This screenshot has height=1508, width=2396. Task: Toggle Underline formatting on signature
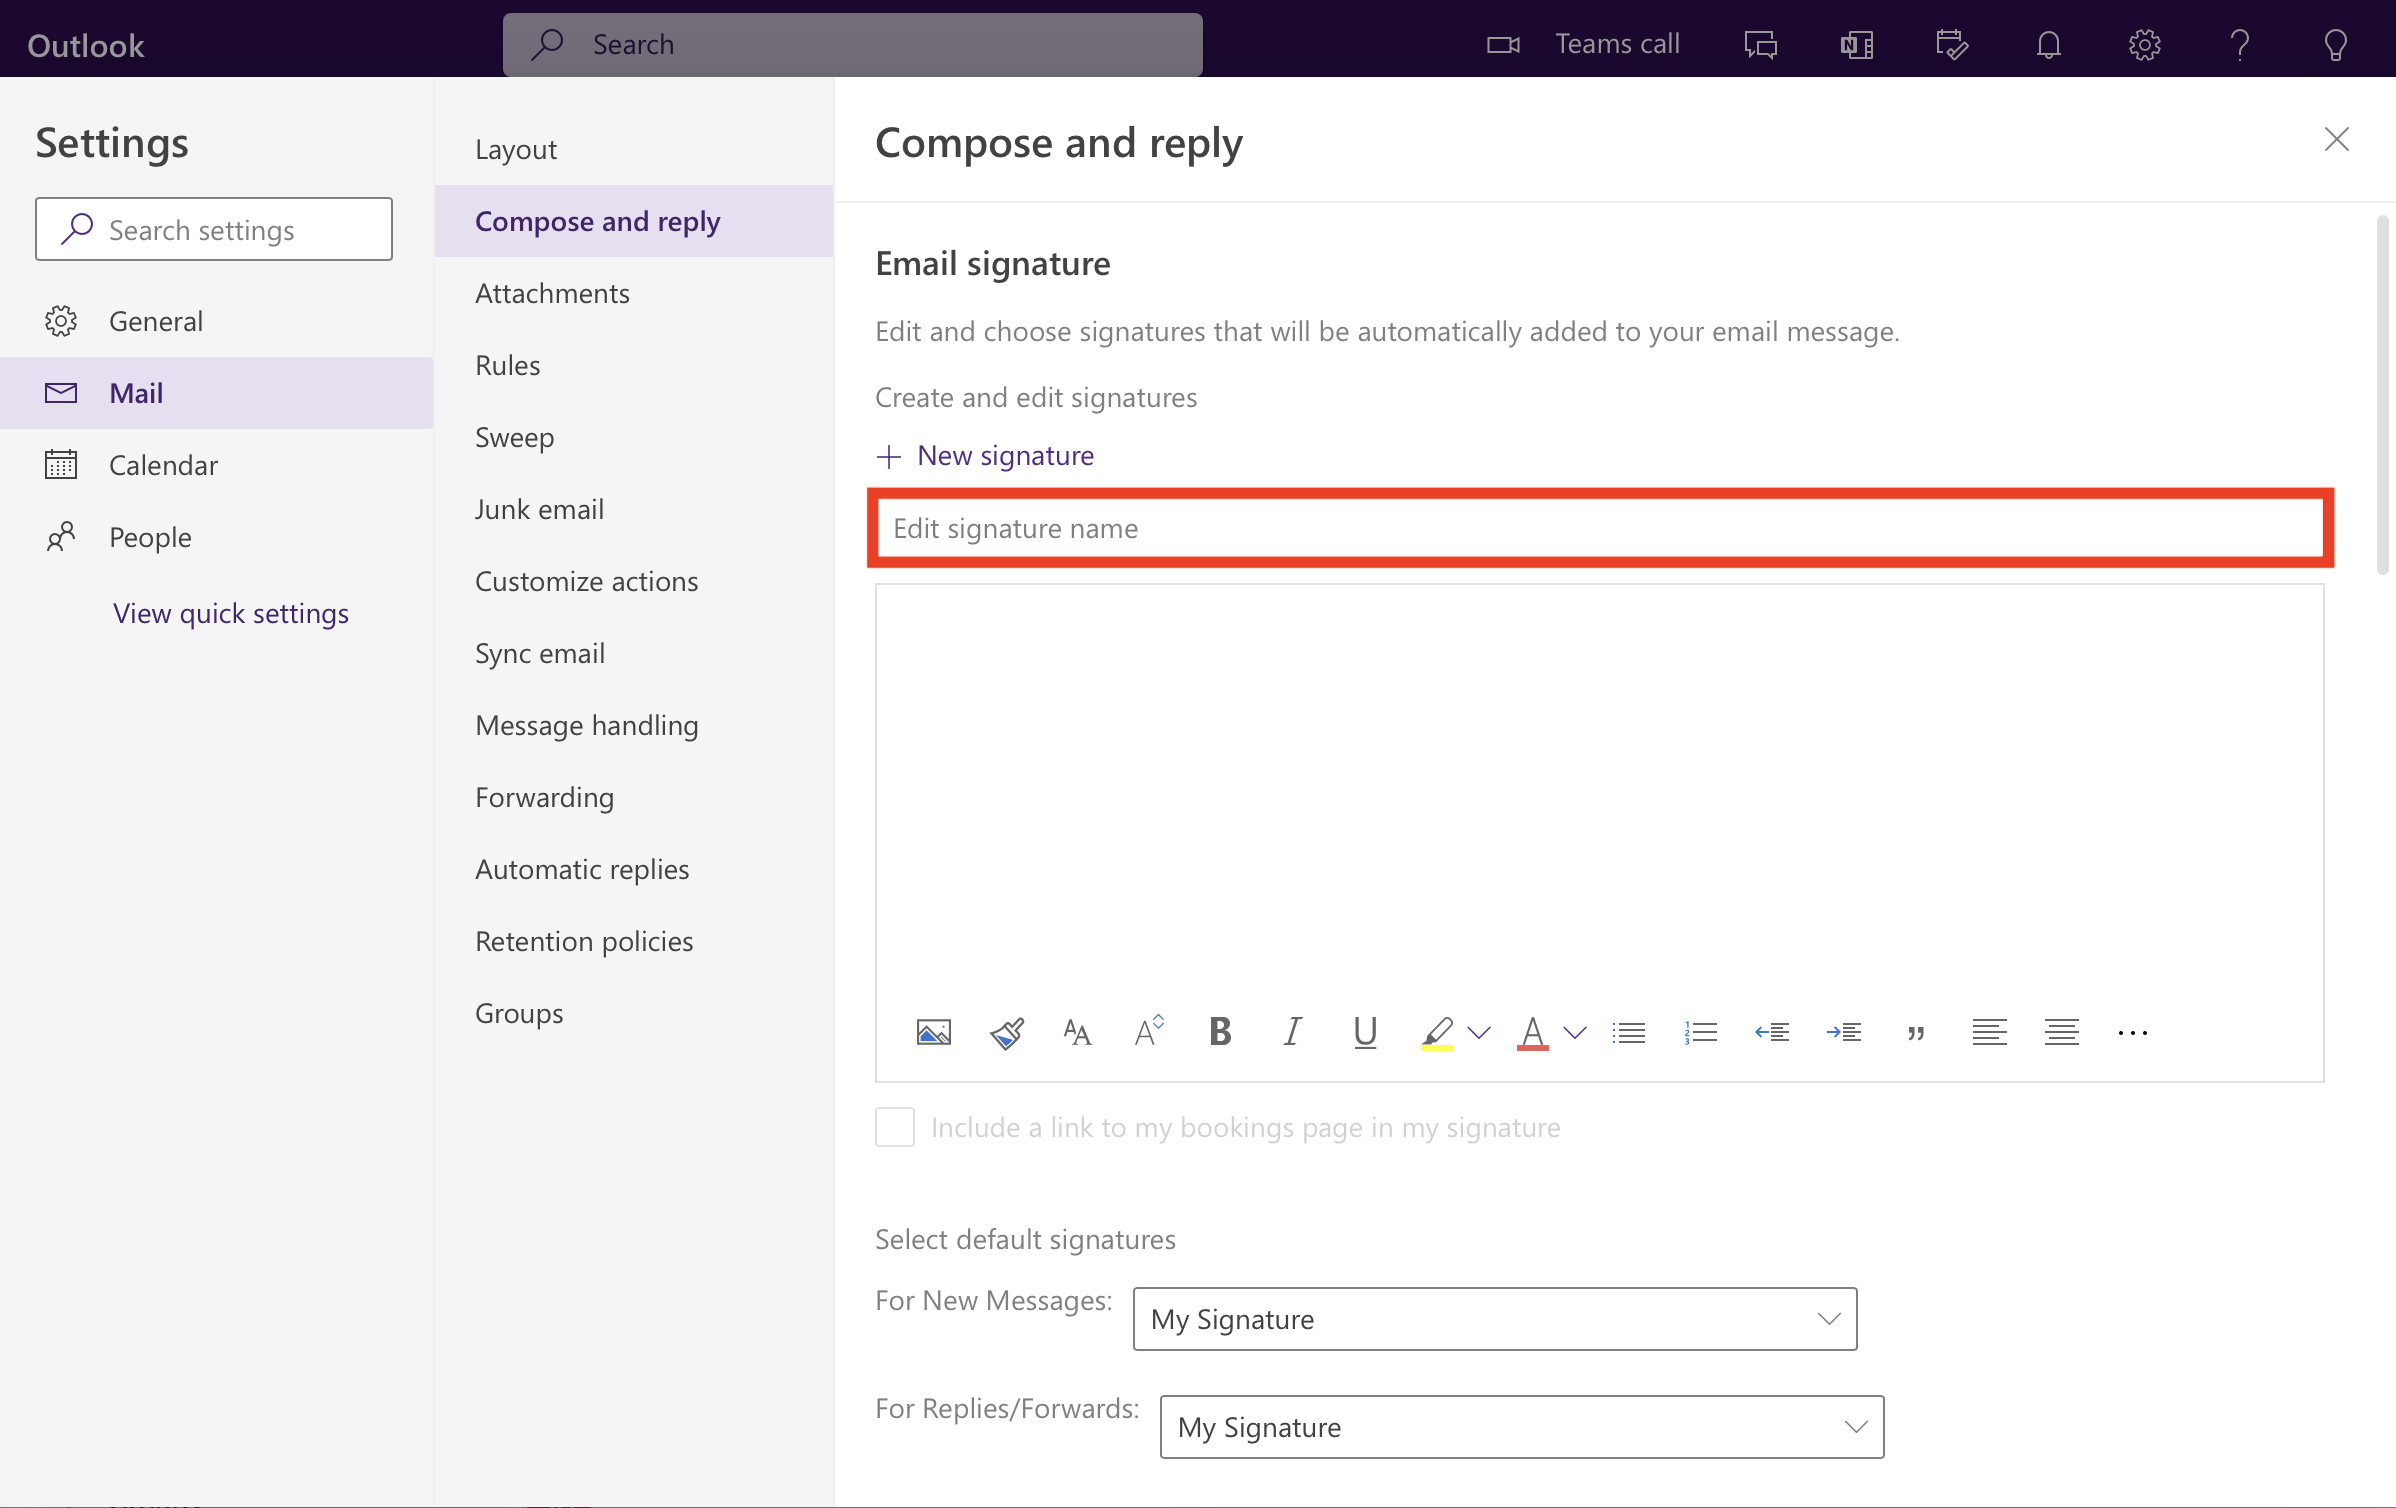coord(1366,1032)
